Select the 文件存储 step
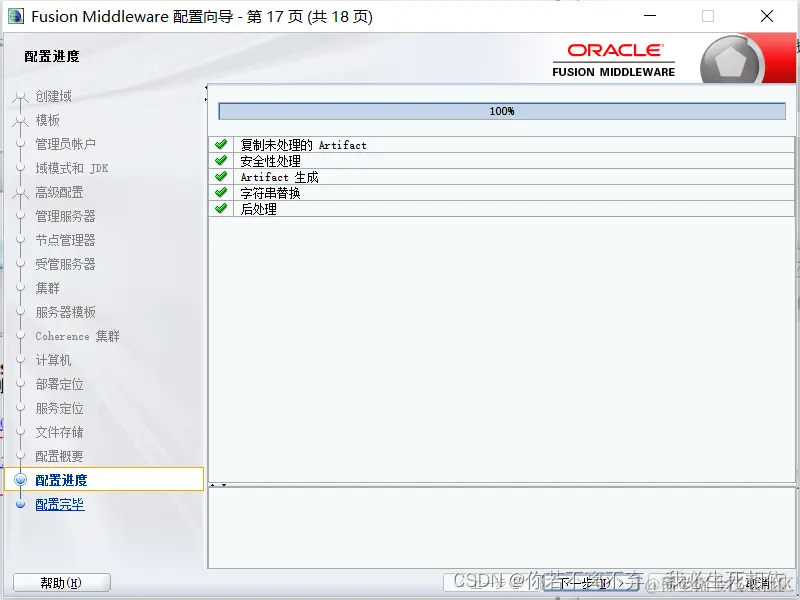Screen dimensions: 800x600 click(59, 432)
